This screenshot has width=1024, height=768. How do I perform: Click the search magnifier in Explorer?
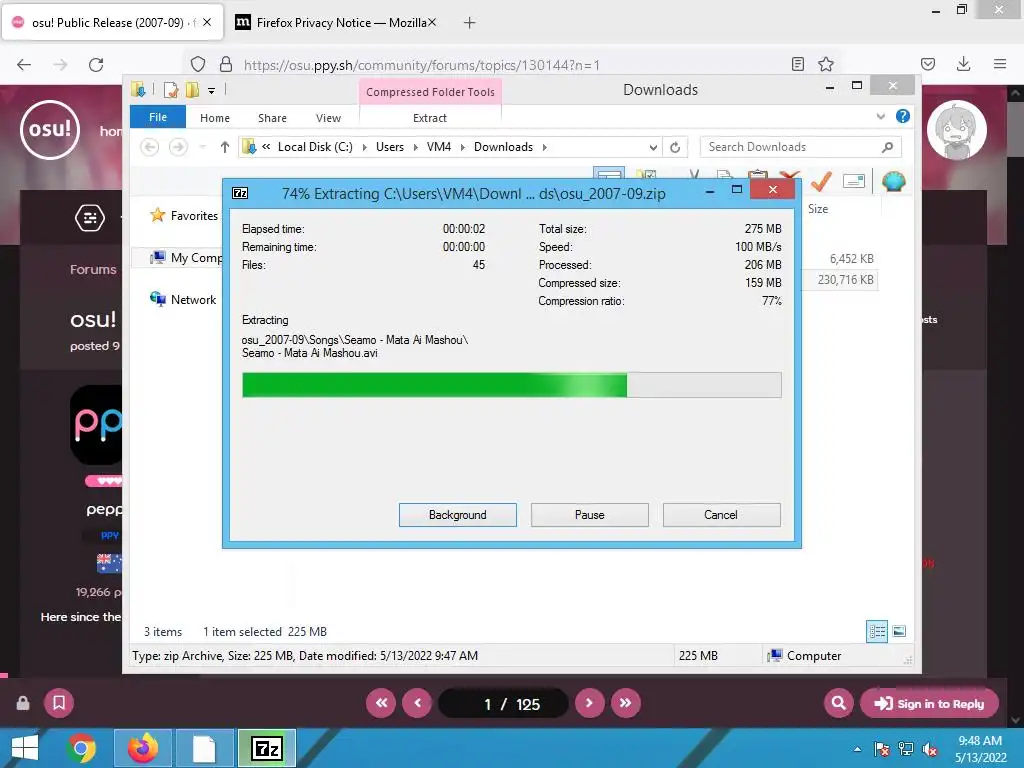tap(887, 147)
